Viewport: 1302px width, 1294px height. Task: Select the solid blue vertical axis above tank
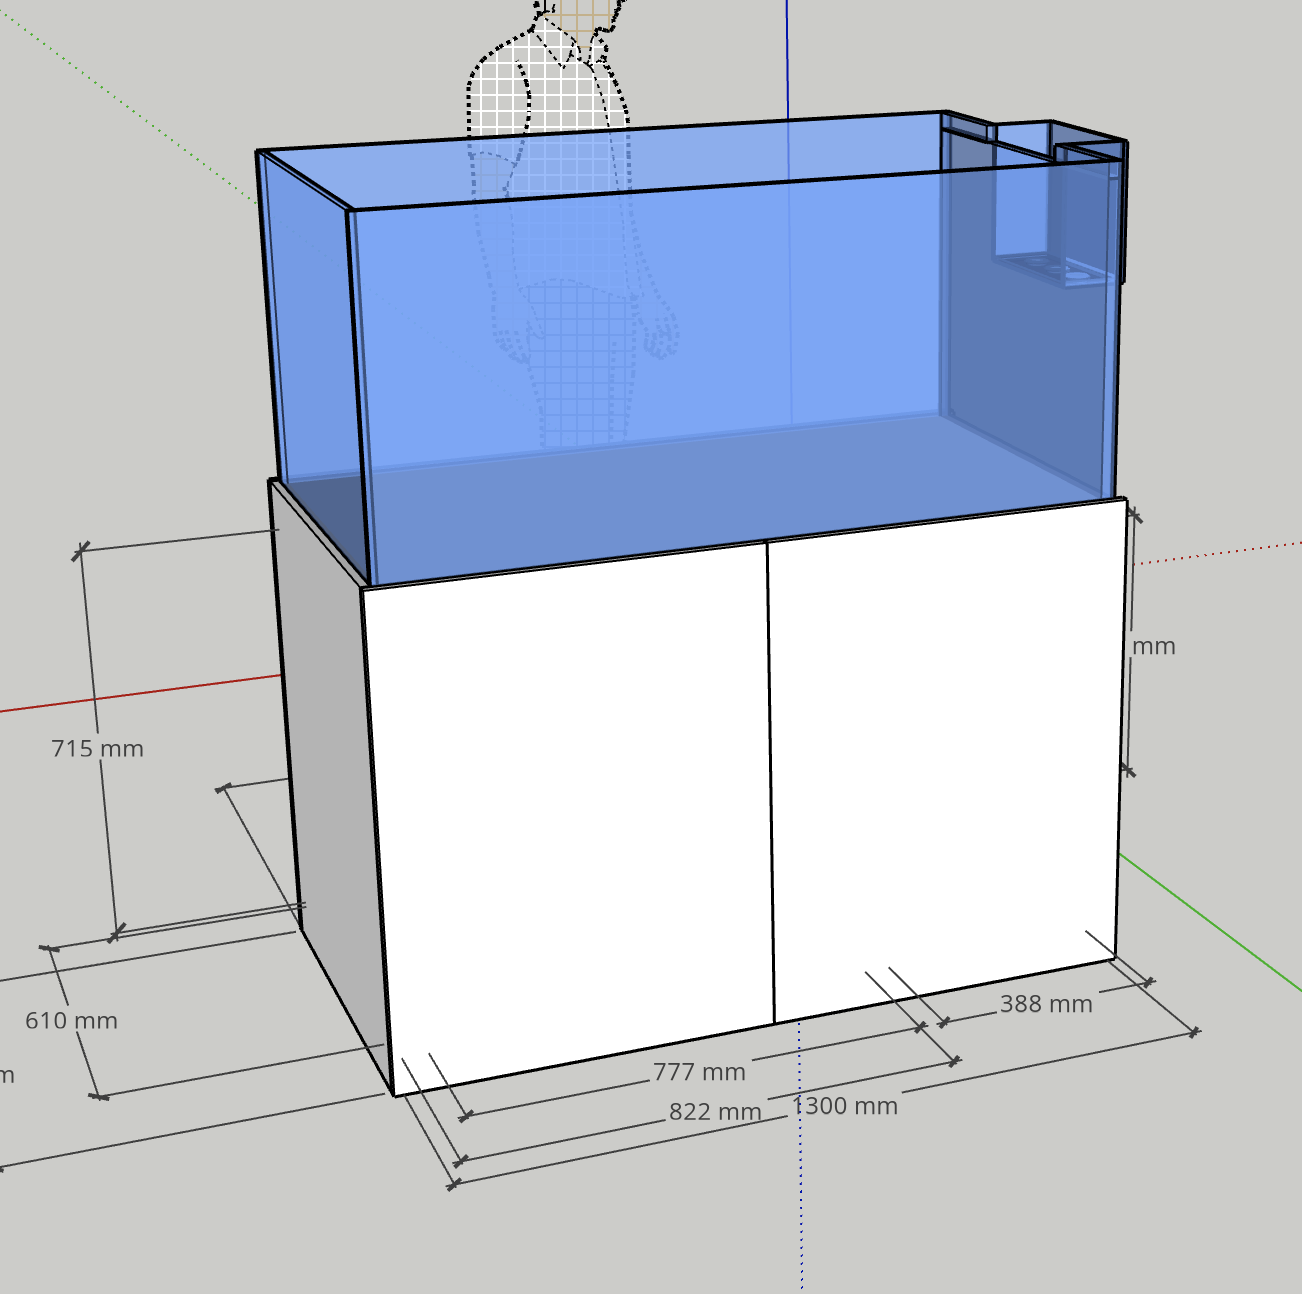[x=788, y=60]
